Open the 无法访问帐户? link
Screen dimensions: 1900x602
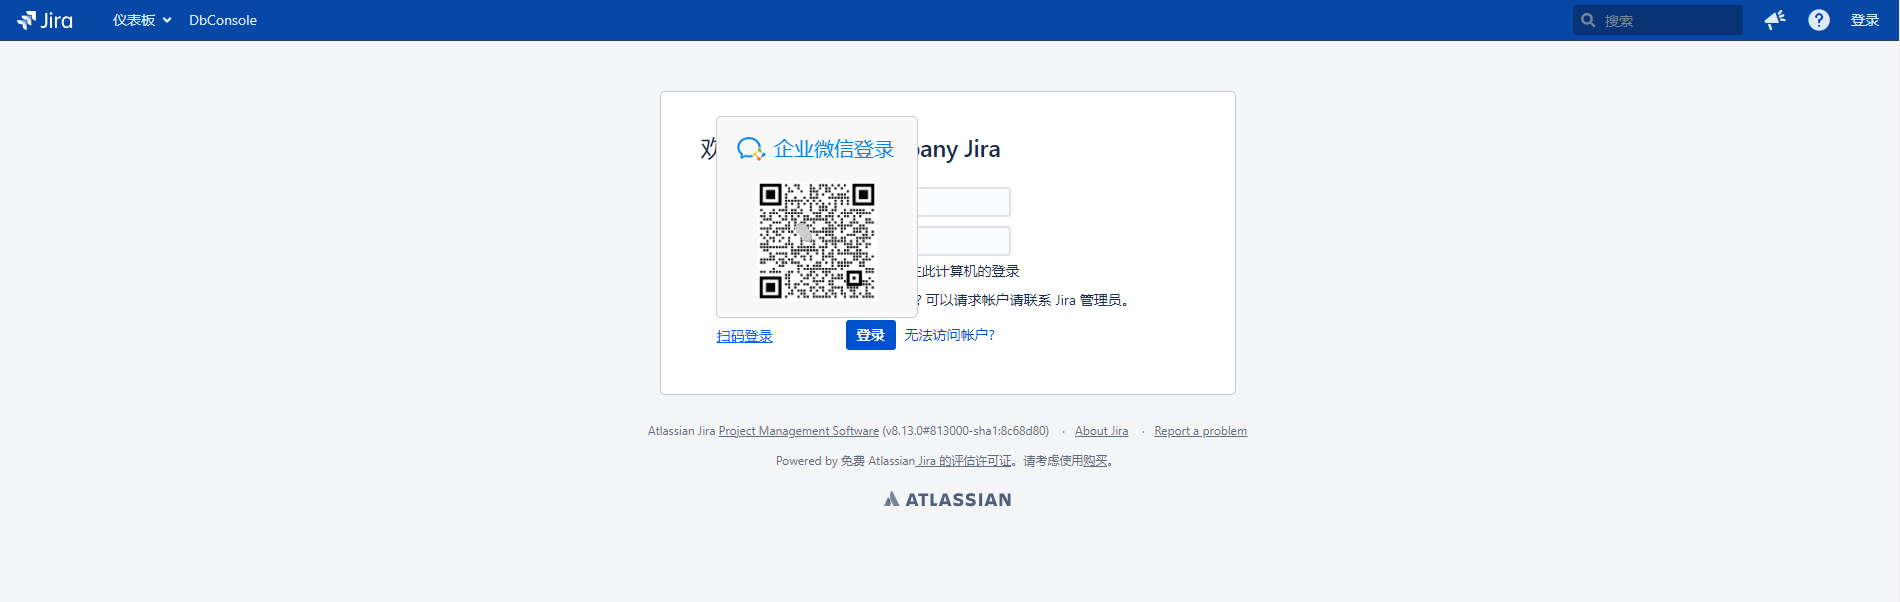coord(949,335)
